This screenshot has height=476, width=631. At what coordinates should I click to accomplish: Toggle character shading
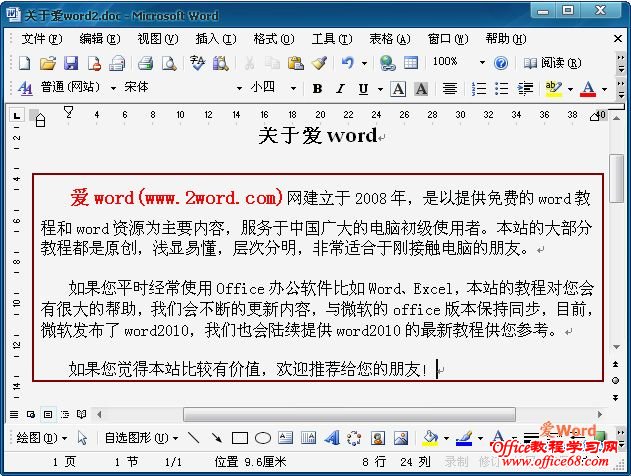[x=421, y=89]
